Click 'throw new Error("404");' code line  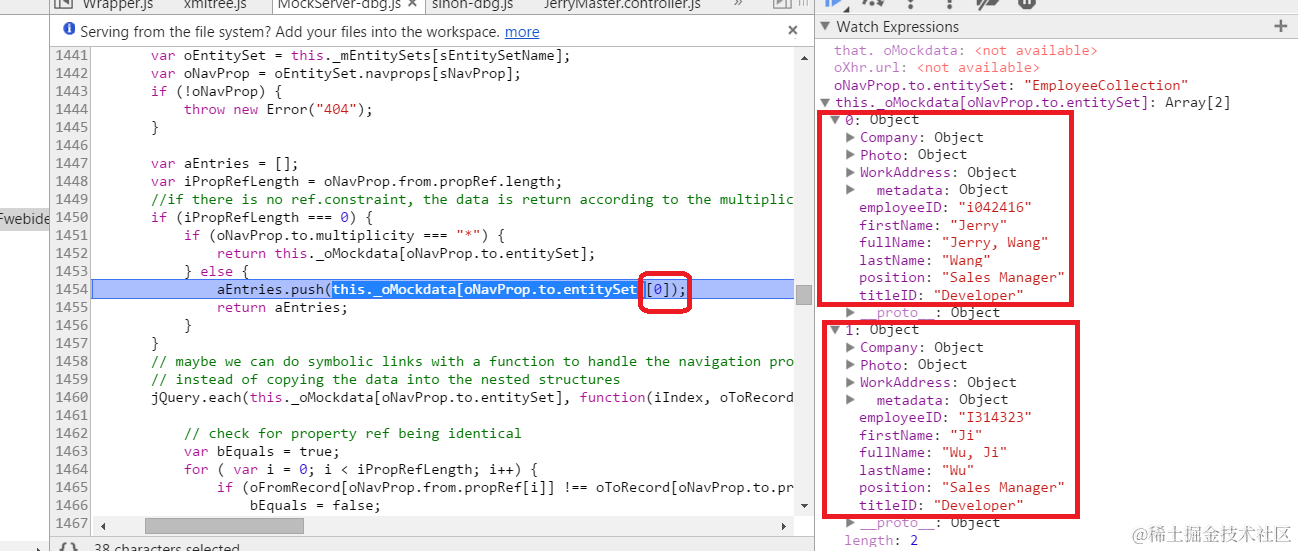coord(278,109)
